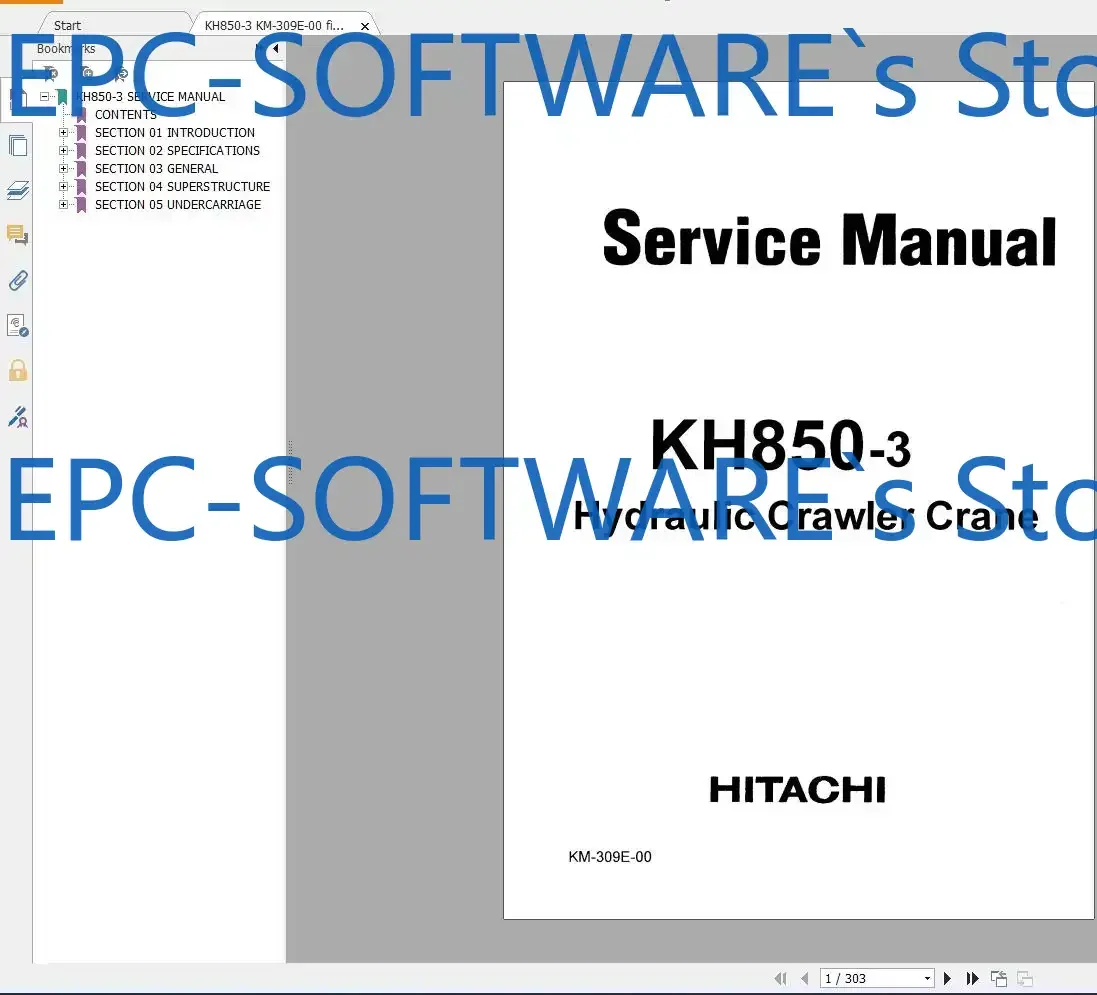Open SECTION 03 GENERAL bookmark

pos(157,169)
